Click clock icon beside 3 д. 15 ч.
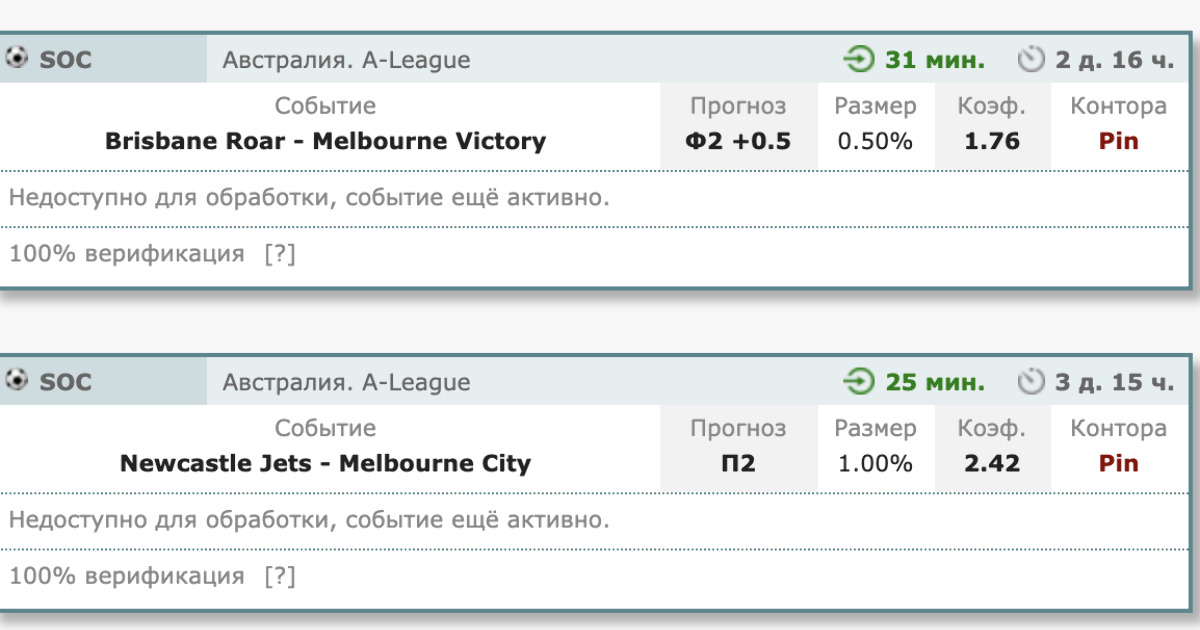This screenshot has width=1200, height=630. coord(1031,382)
